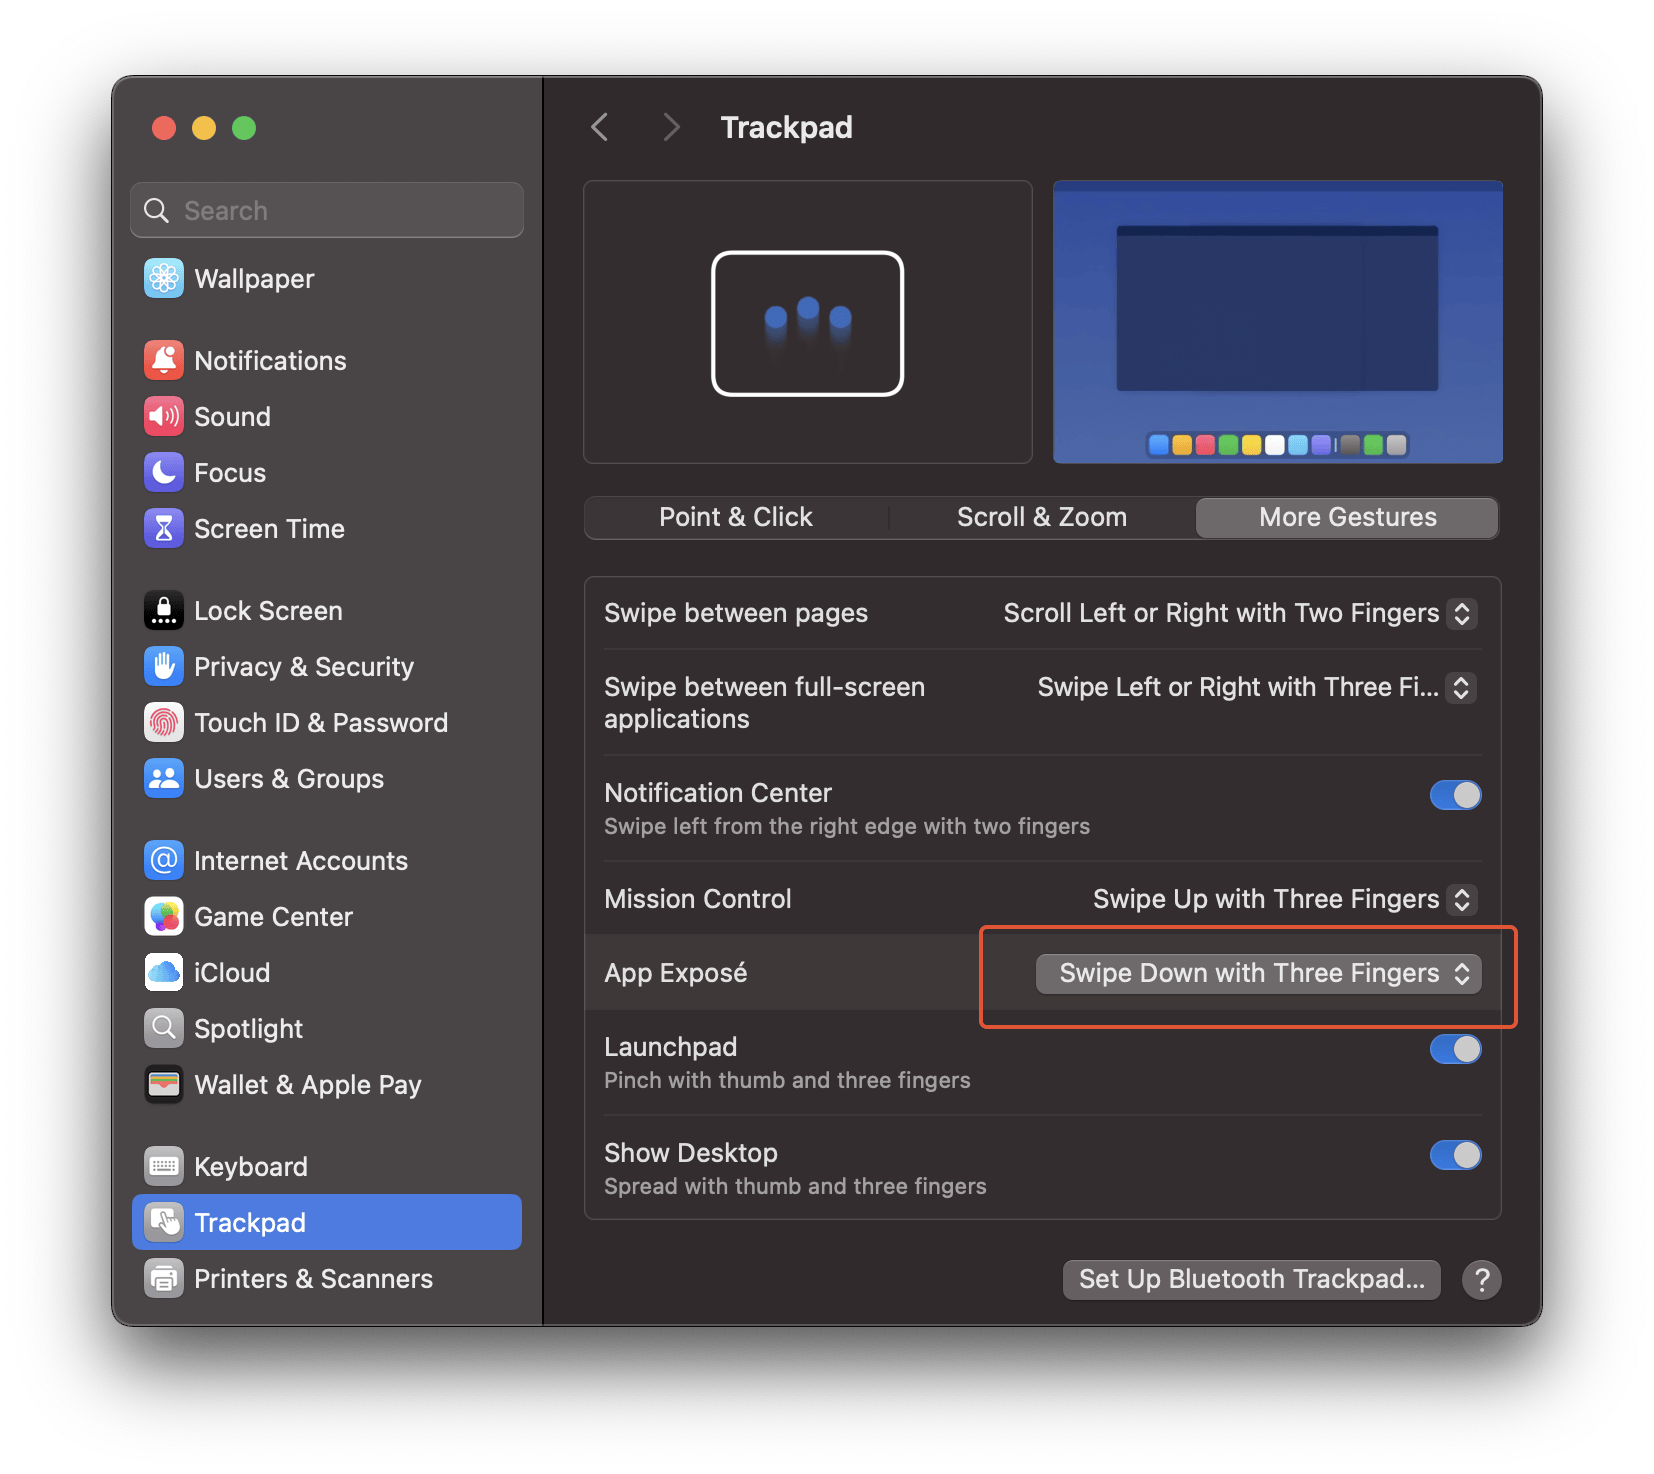
Task: Select Touch ID & Password fingerprint icon
Action: click(x=164, y=722)
